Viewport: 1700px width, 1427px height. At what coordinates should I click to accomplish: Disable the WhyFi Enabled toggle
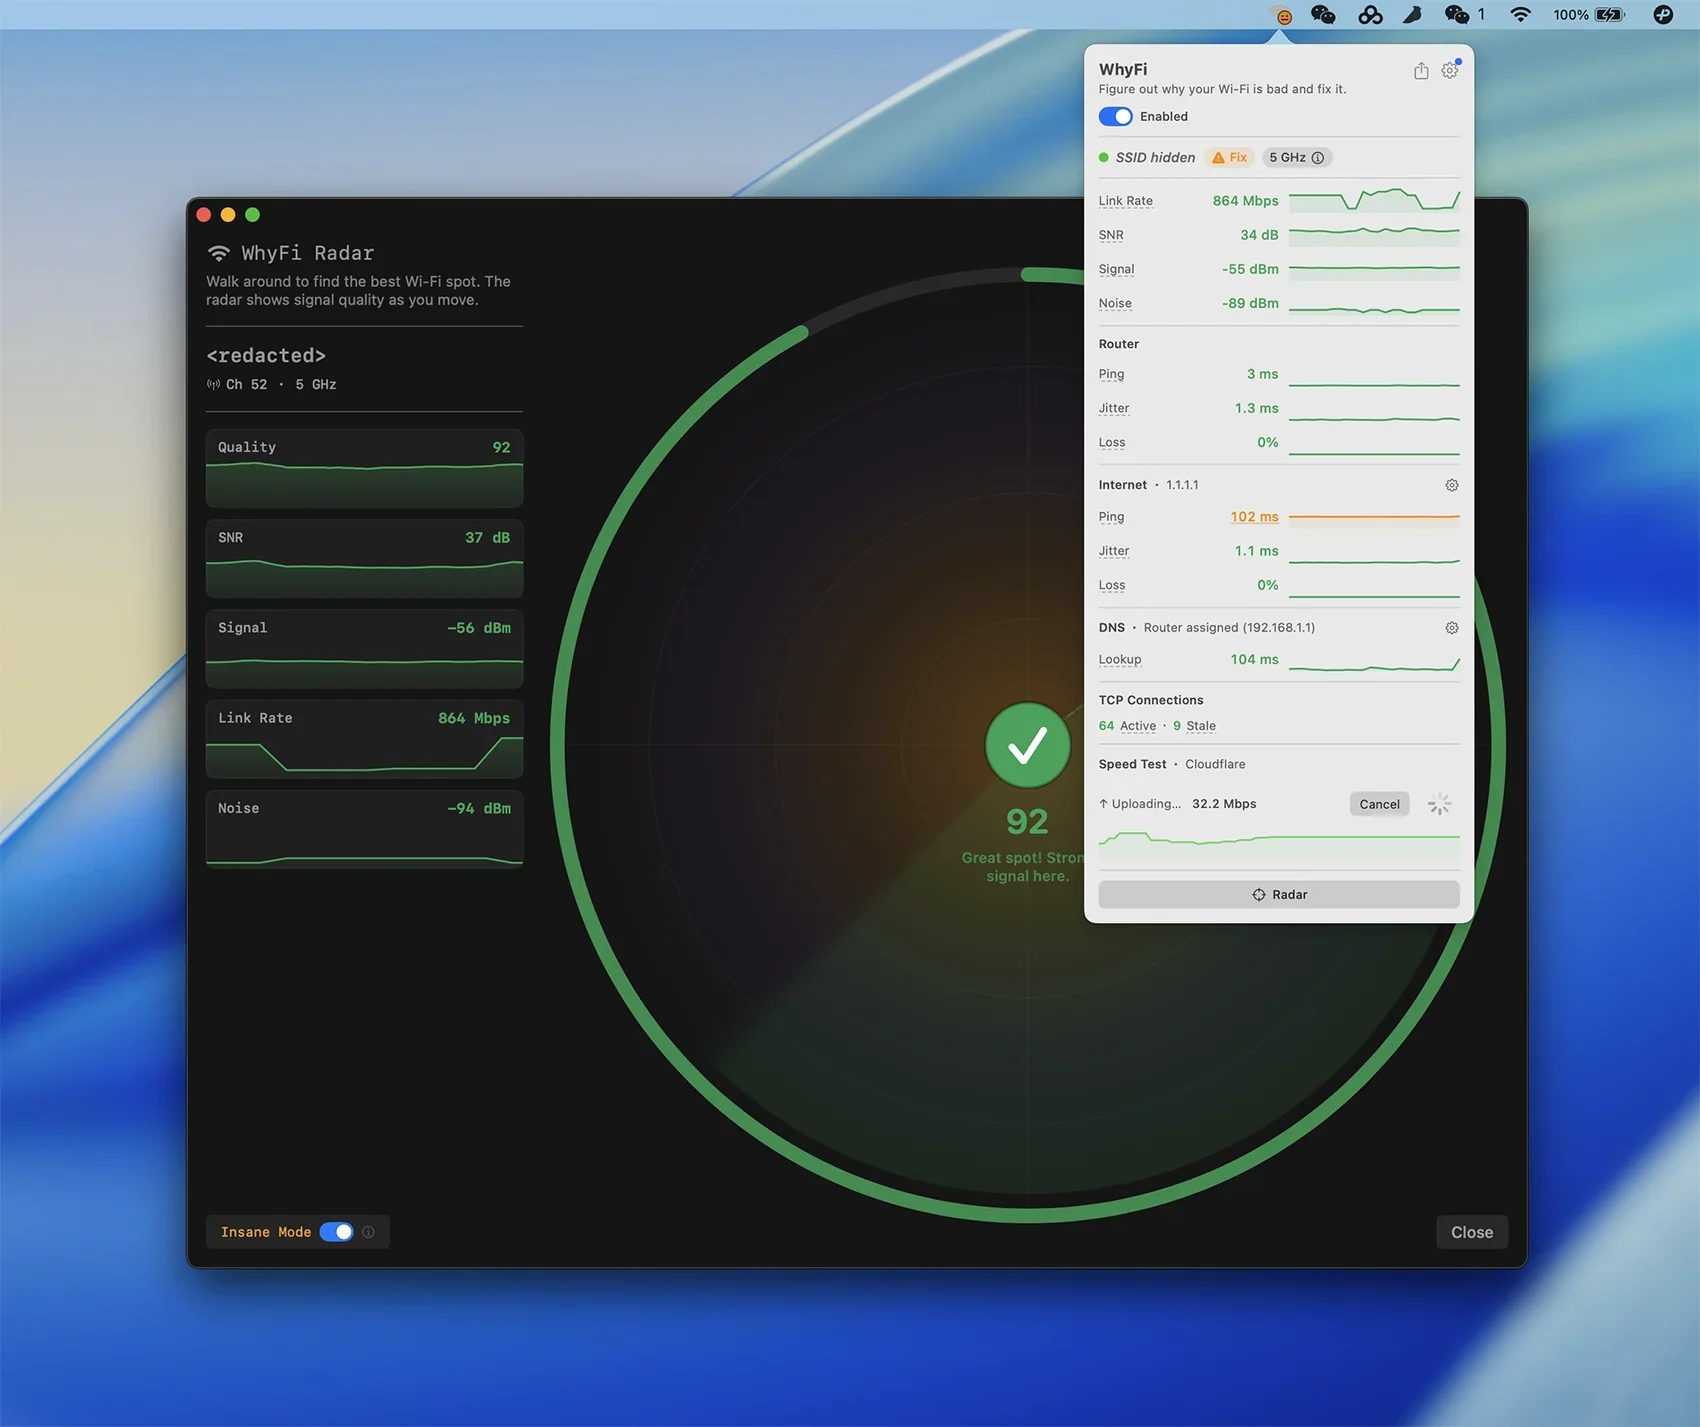1115,117
